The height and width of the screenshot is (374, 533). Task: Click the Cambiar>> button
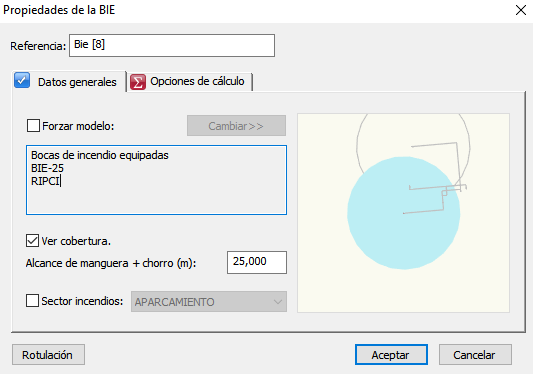[236, 126]
